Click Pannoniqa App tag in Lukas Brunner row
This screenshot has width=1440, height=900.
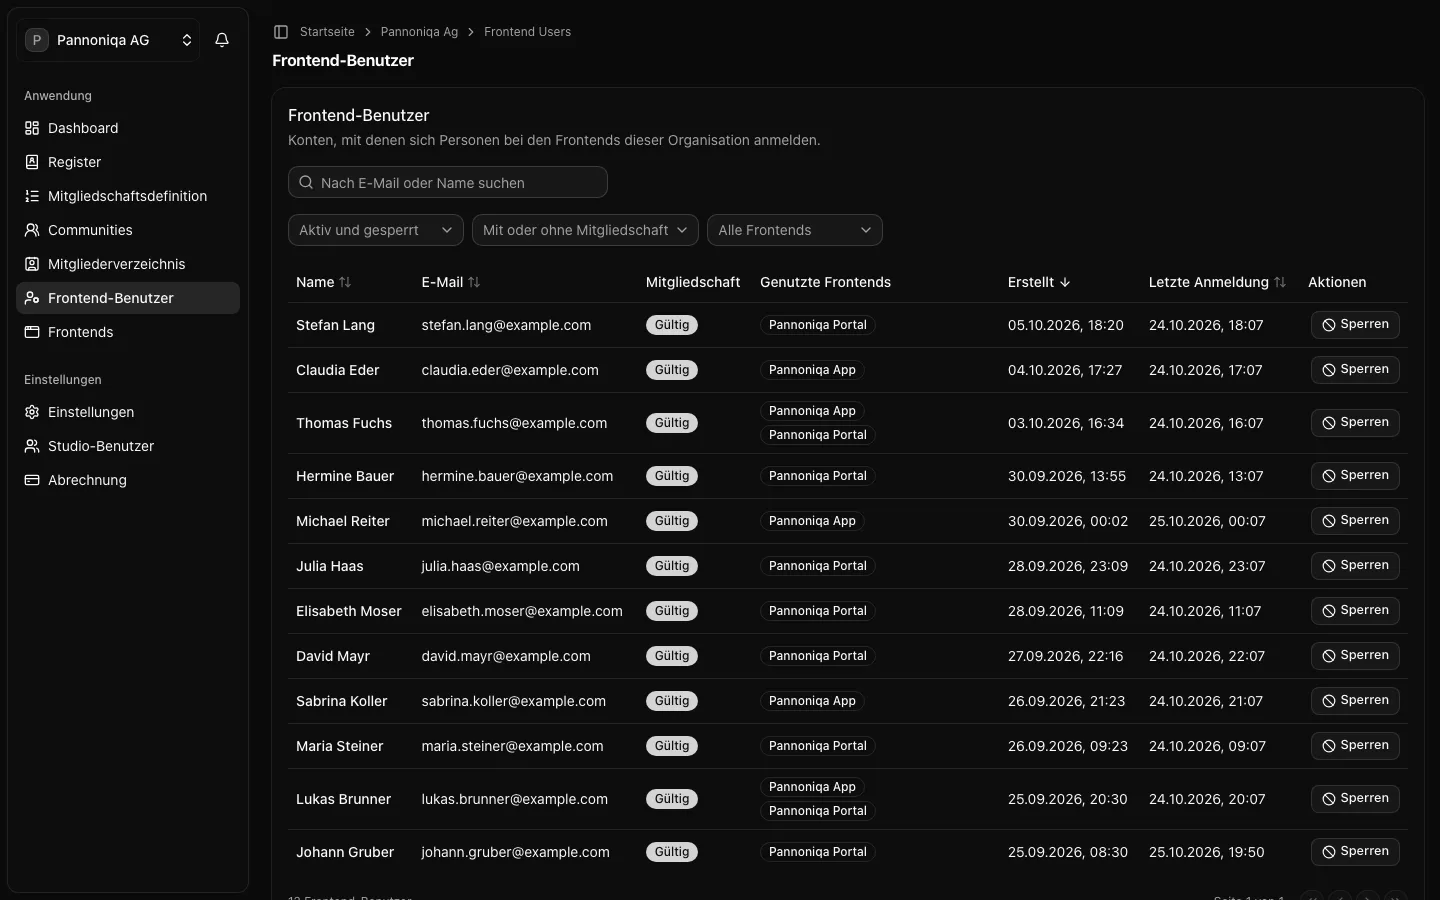point(812,787)
